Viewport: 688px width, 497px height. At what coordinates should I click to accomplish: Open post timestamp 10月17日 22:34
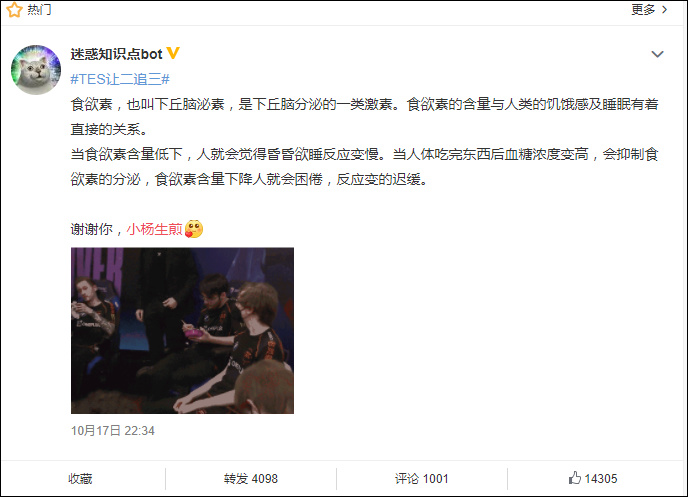[113, 430]
